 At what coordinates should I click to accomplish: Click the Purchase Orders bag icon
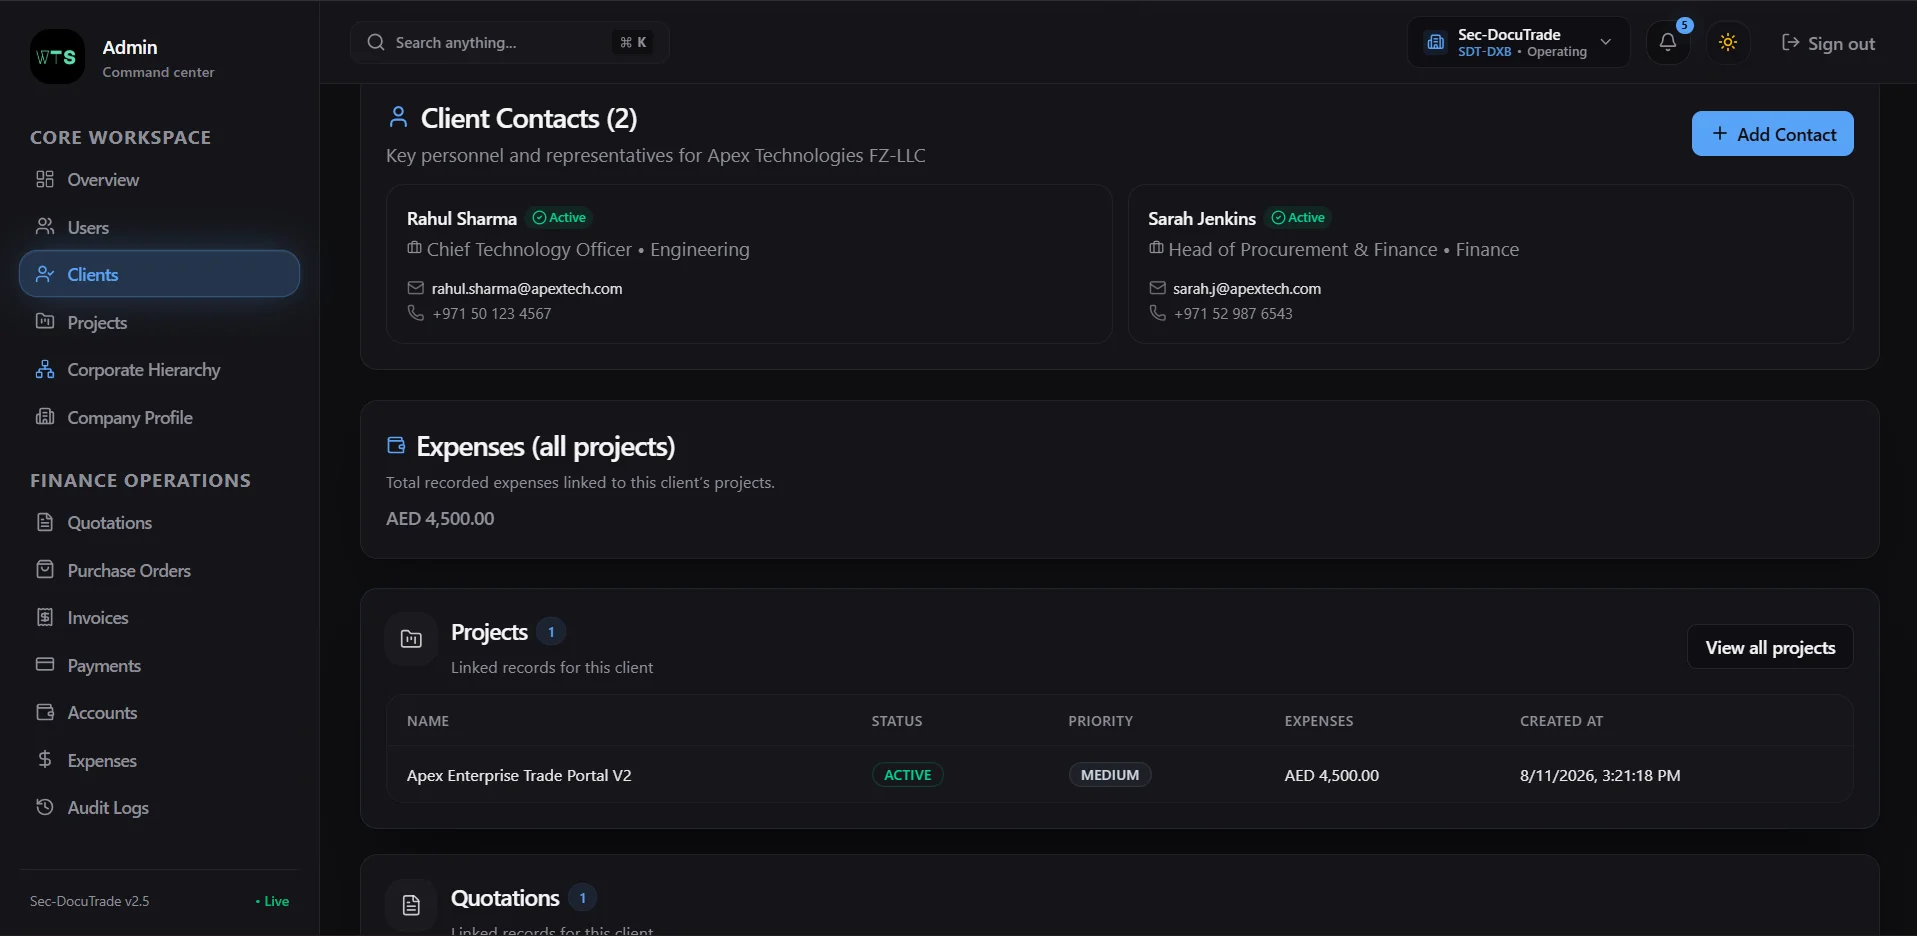pos(45,570)
